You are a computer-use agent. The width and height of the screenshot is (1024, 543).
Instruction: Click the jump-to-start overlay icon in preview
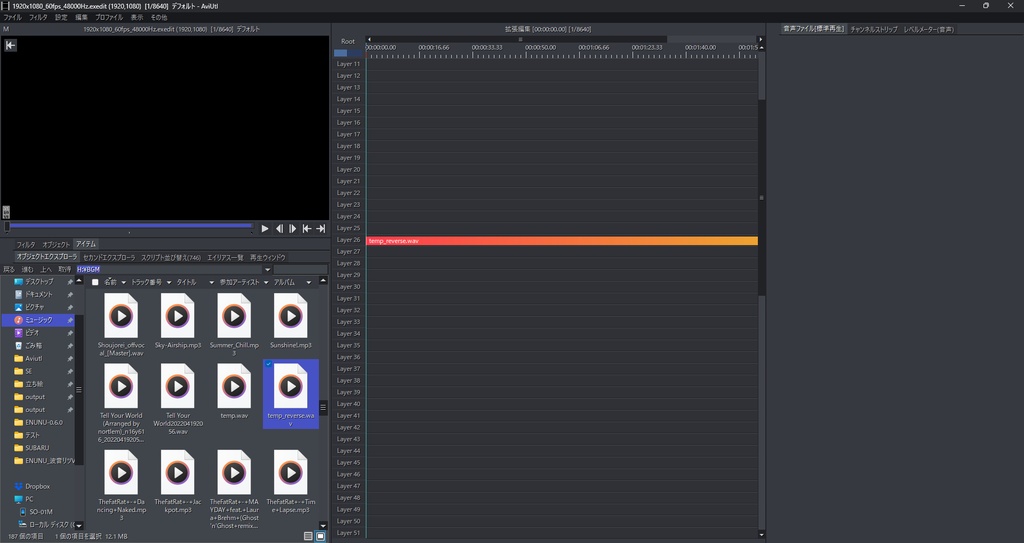click(10, 45)
